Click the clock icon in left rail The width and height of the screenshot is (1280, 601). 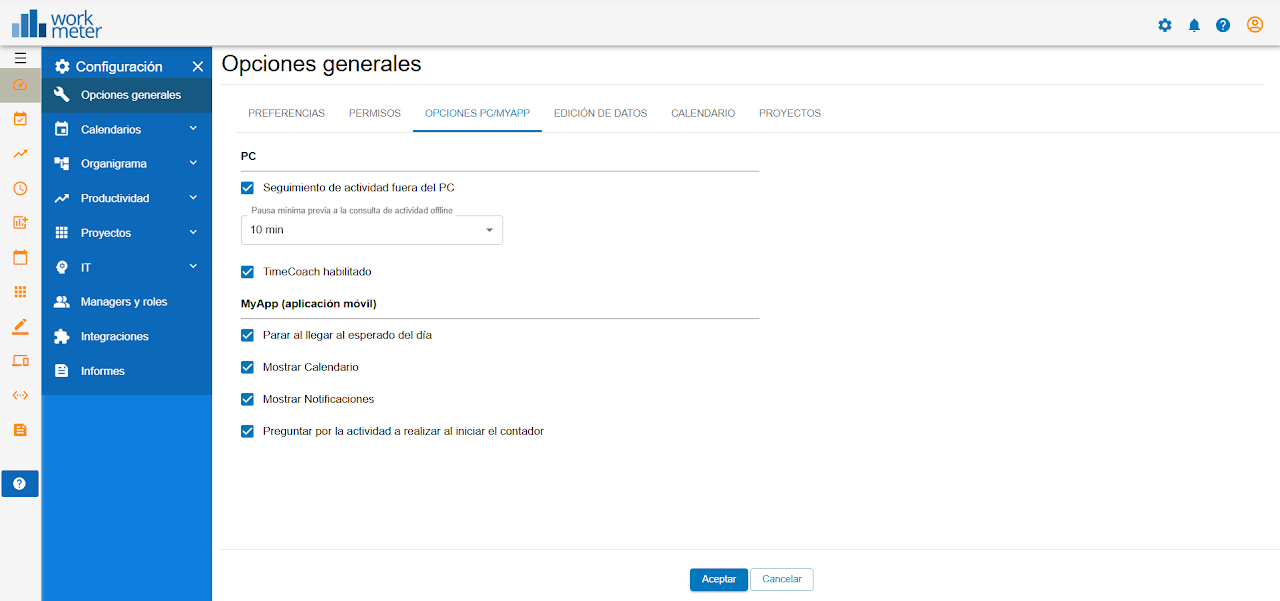(20, 188)
